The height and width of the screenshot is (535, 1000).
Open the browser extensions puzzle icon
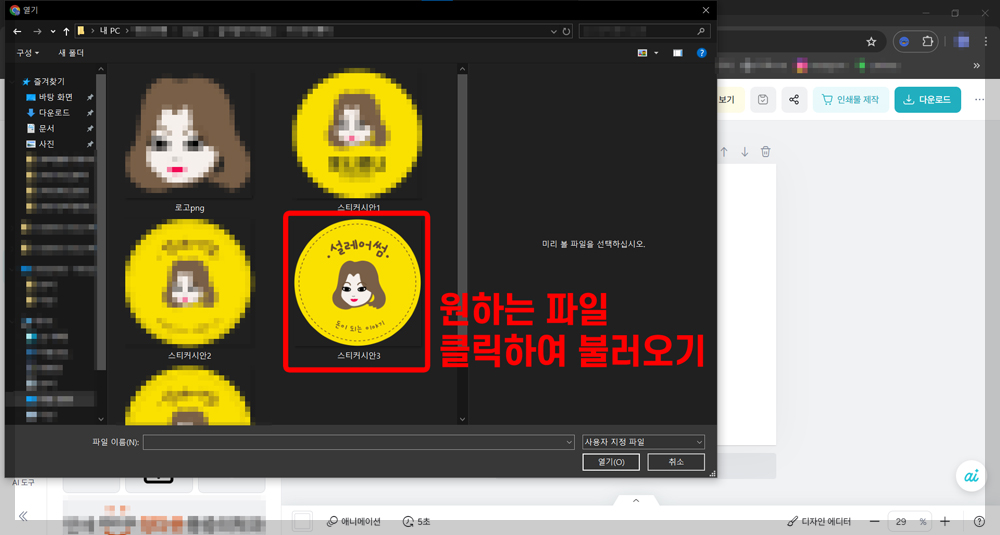point(927,41)
